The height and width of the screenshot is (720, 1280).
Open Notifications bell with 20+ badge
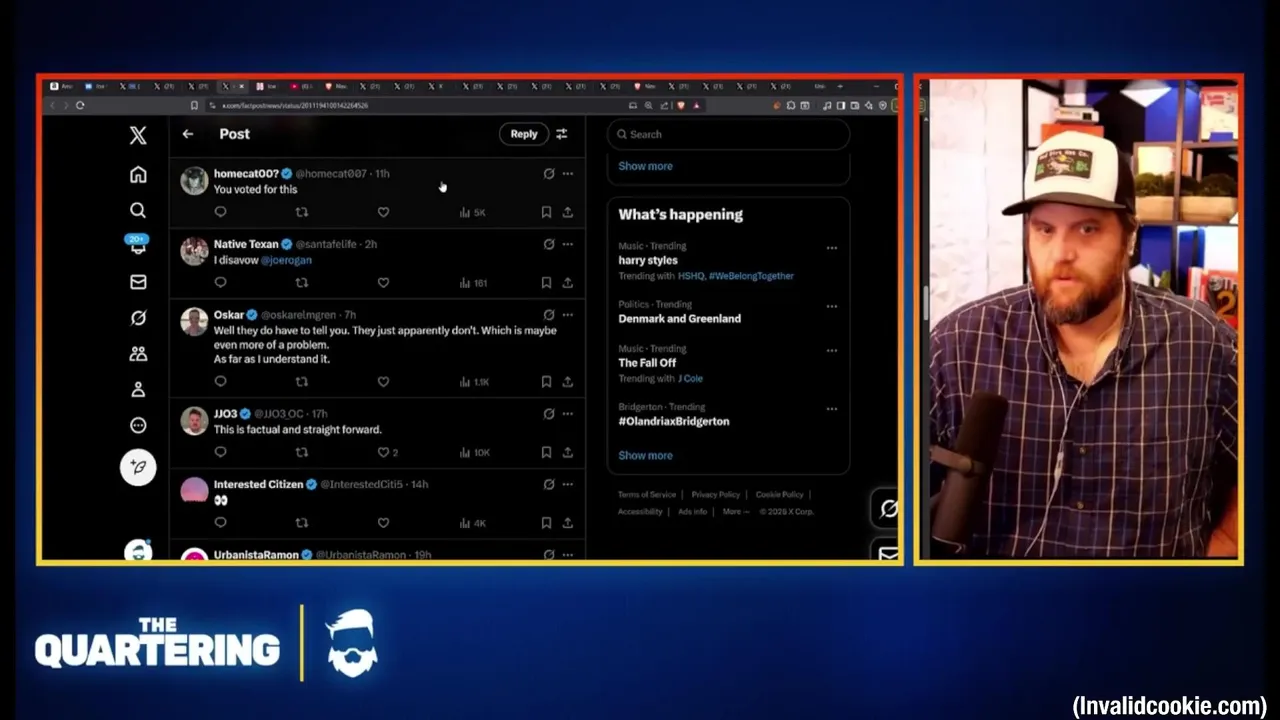coord(138,245)
